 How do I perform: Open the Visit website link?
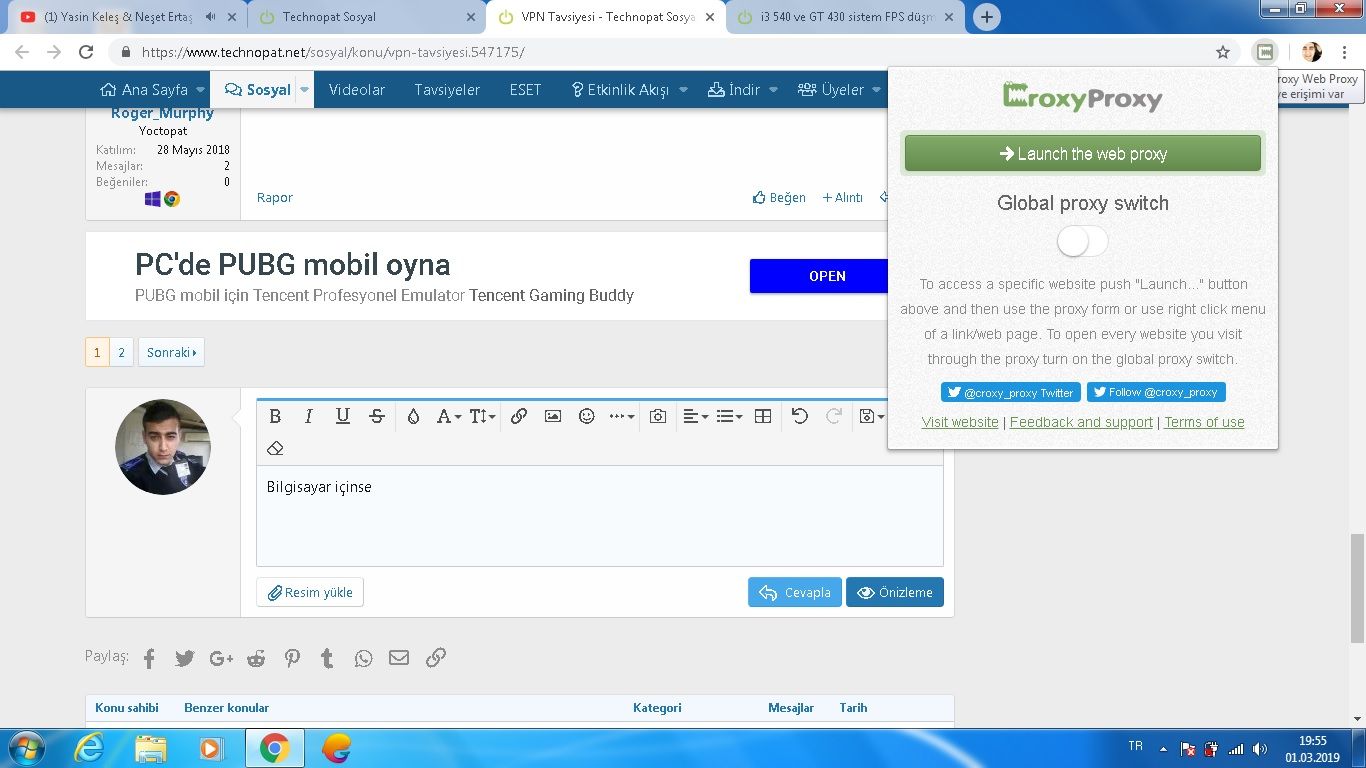(960, 422)
